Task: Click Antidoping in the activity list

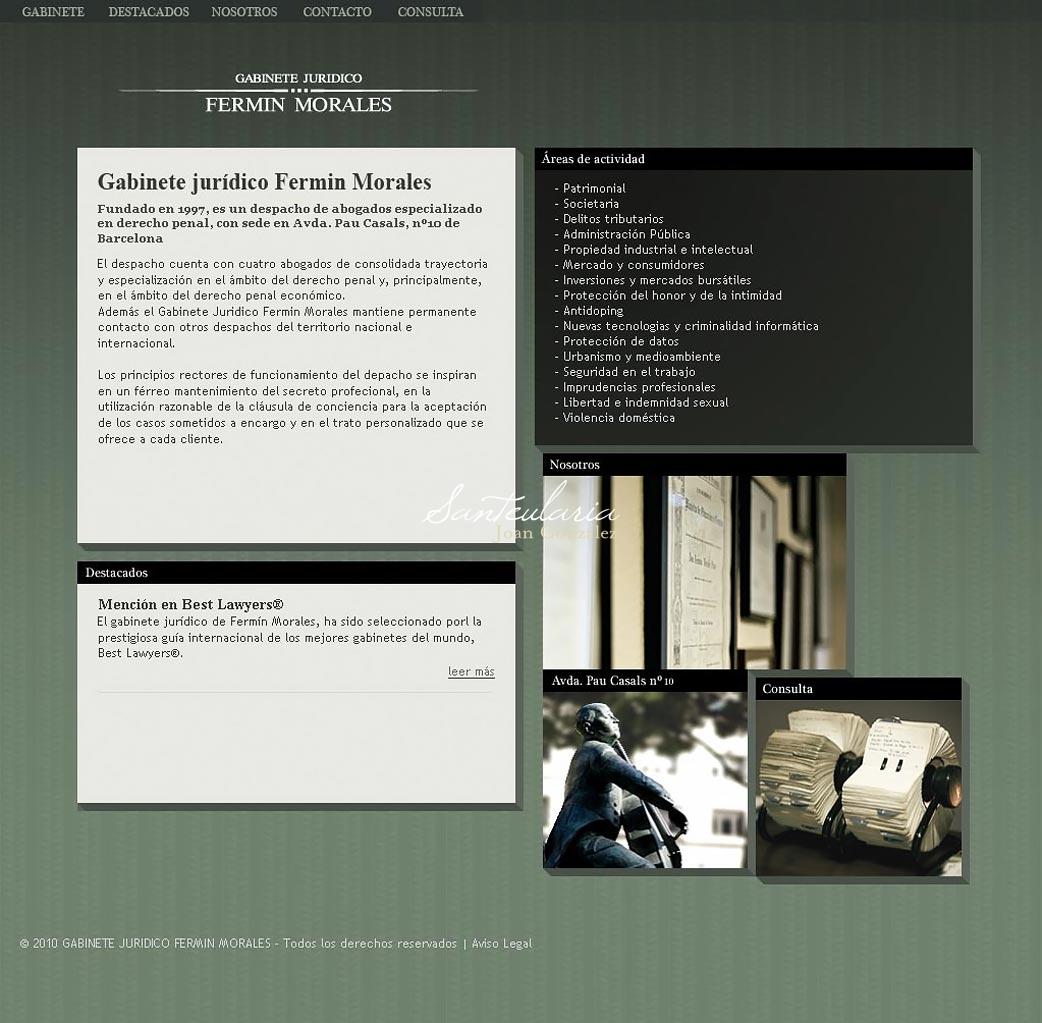Action: [x=593, y=311]
